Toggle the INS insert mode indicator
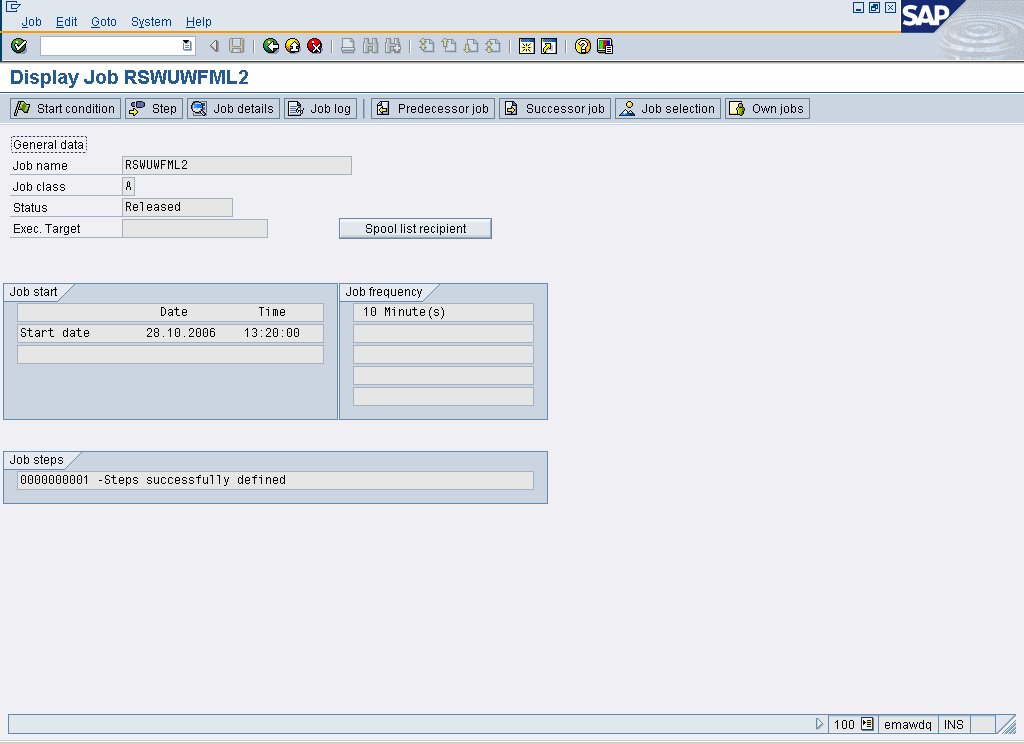Viewport: 1024px width, 744px height. (x=954, y=724)
